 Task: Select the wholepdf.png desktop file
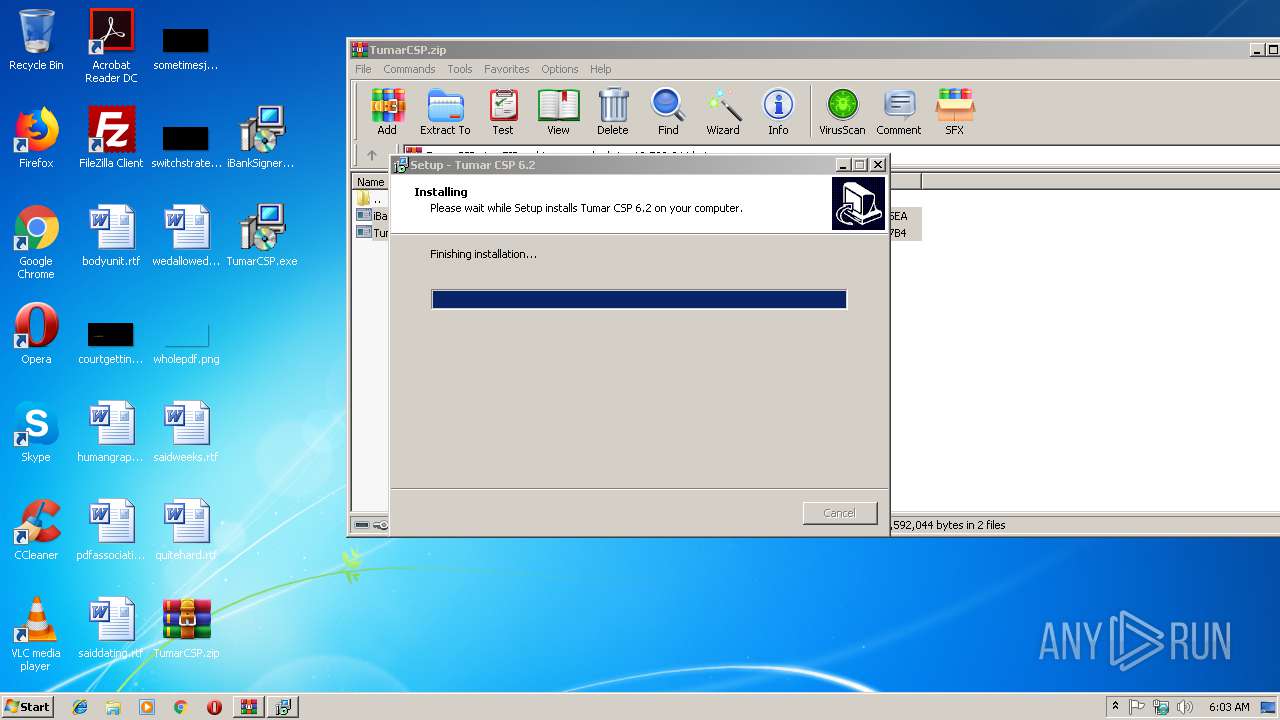(x=186, y=342)
